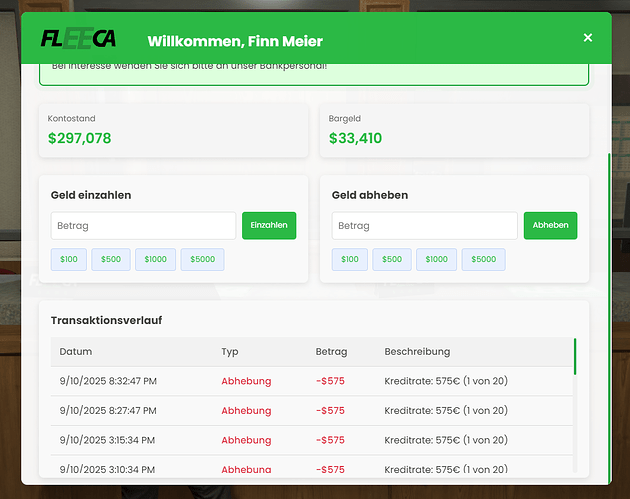Select the 9/10/2025 3:10:34 PM transaction date
The width and height of the screenshot is (630, 499).
107,469
